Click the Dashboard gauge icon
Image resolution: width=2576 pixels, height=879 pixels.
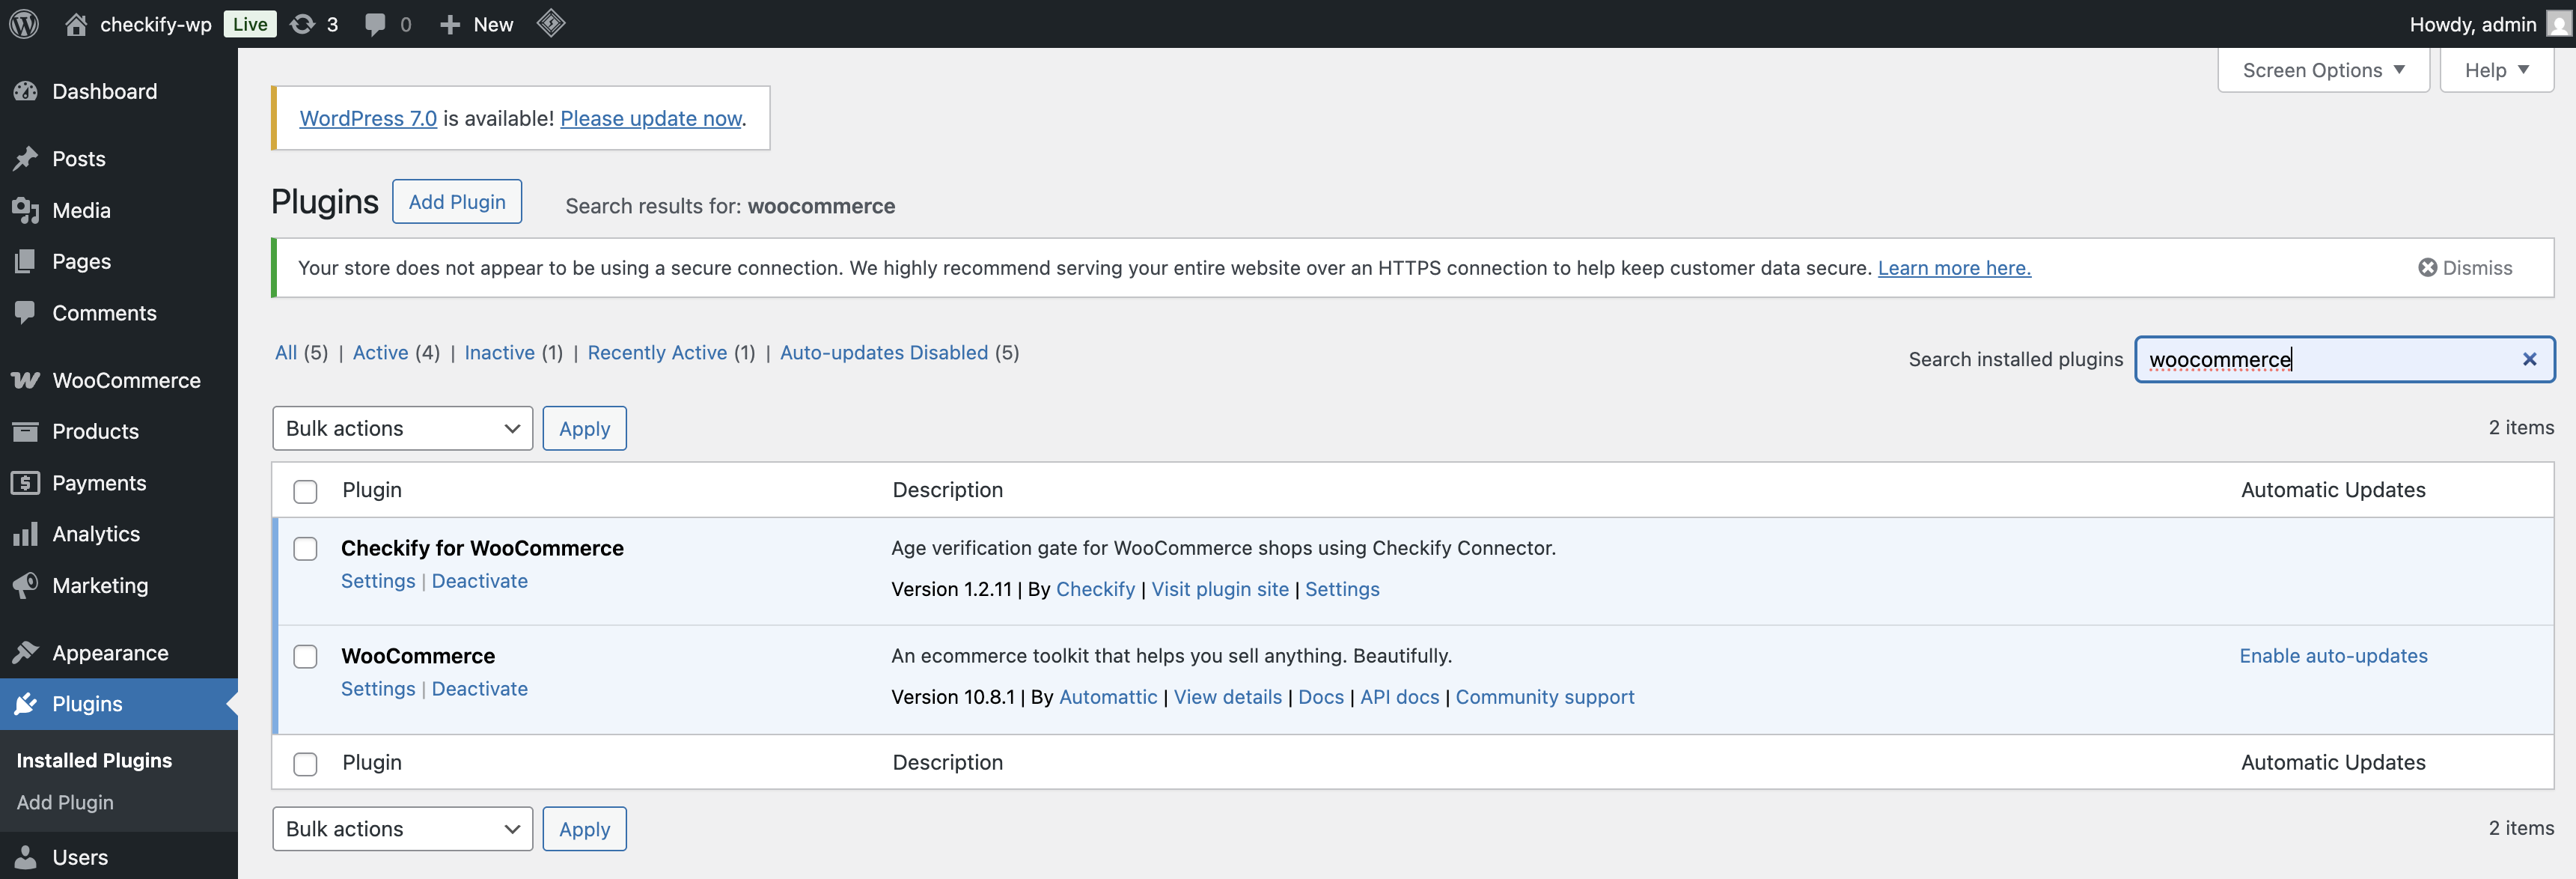26,91
